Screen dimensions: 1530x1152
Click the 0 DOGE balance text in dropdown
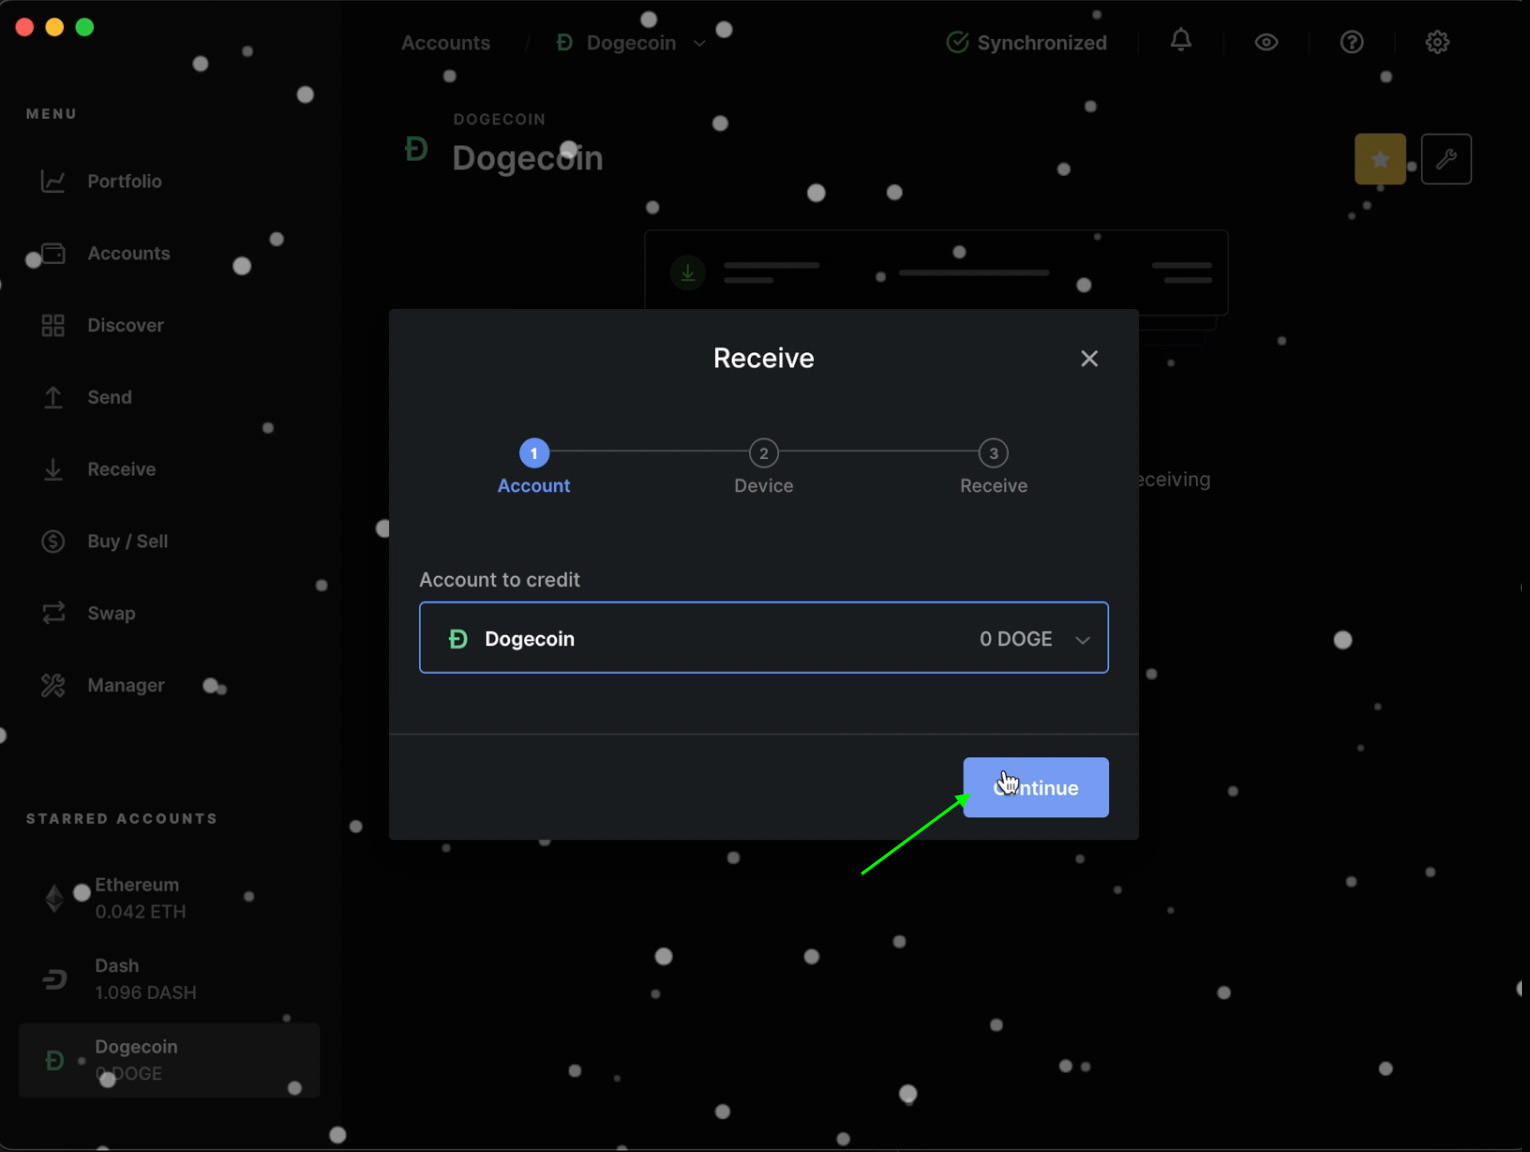(x=1016, y=639)
